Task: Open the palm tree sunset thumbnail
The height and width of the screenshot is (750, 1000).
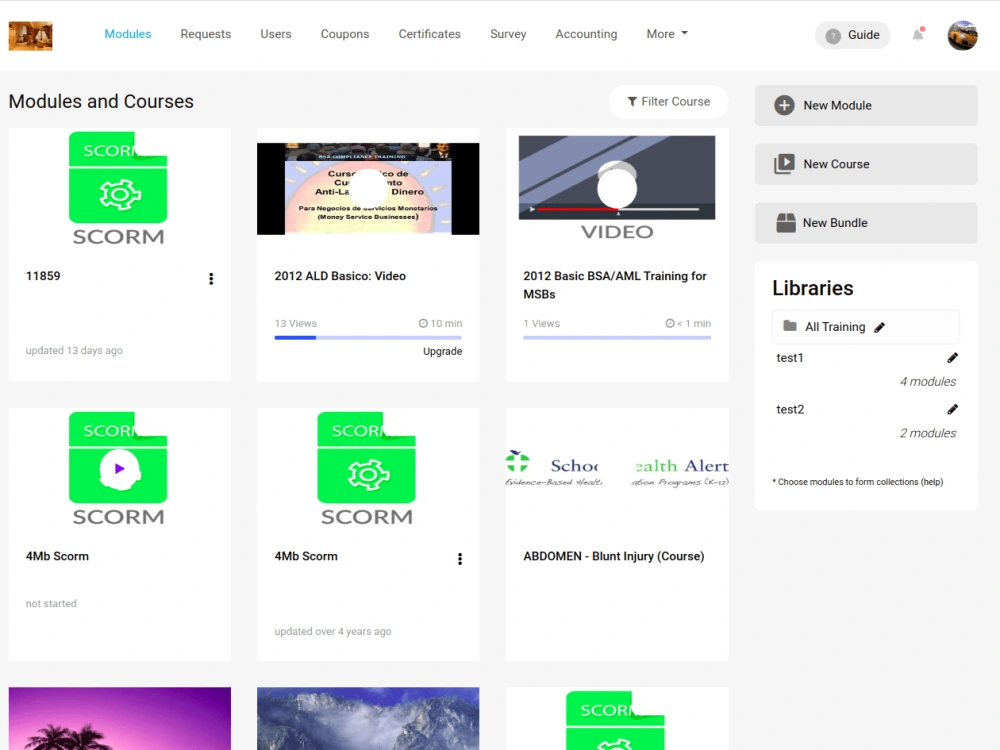Action: [120, 718]
